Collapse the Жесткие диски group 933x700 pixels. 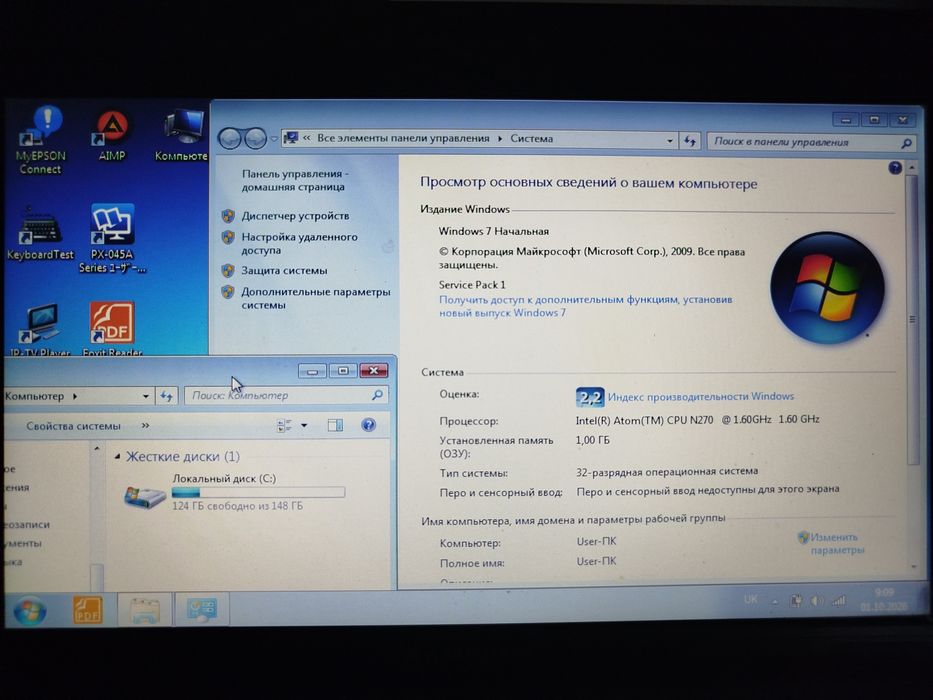[117, 457]
